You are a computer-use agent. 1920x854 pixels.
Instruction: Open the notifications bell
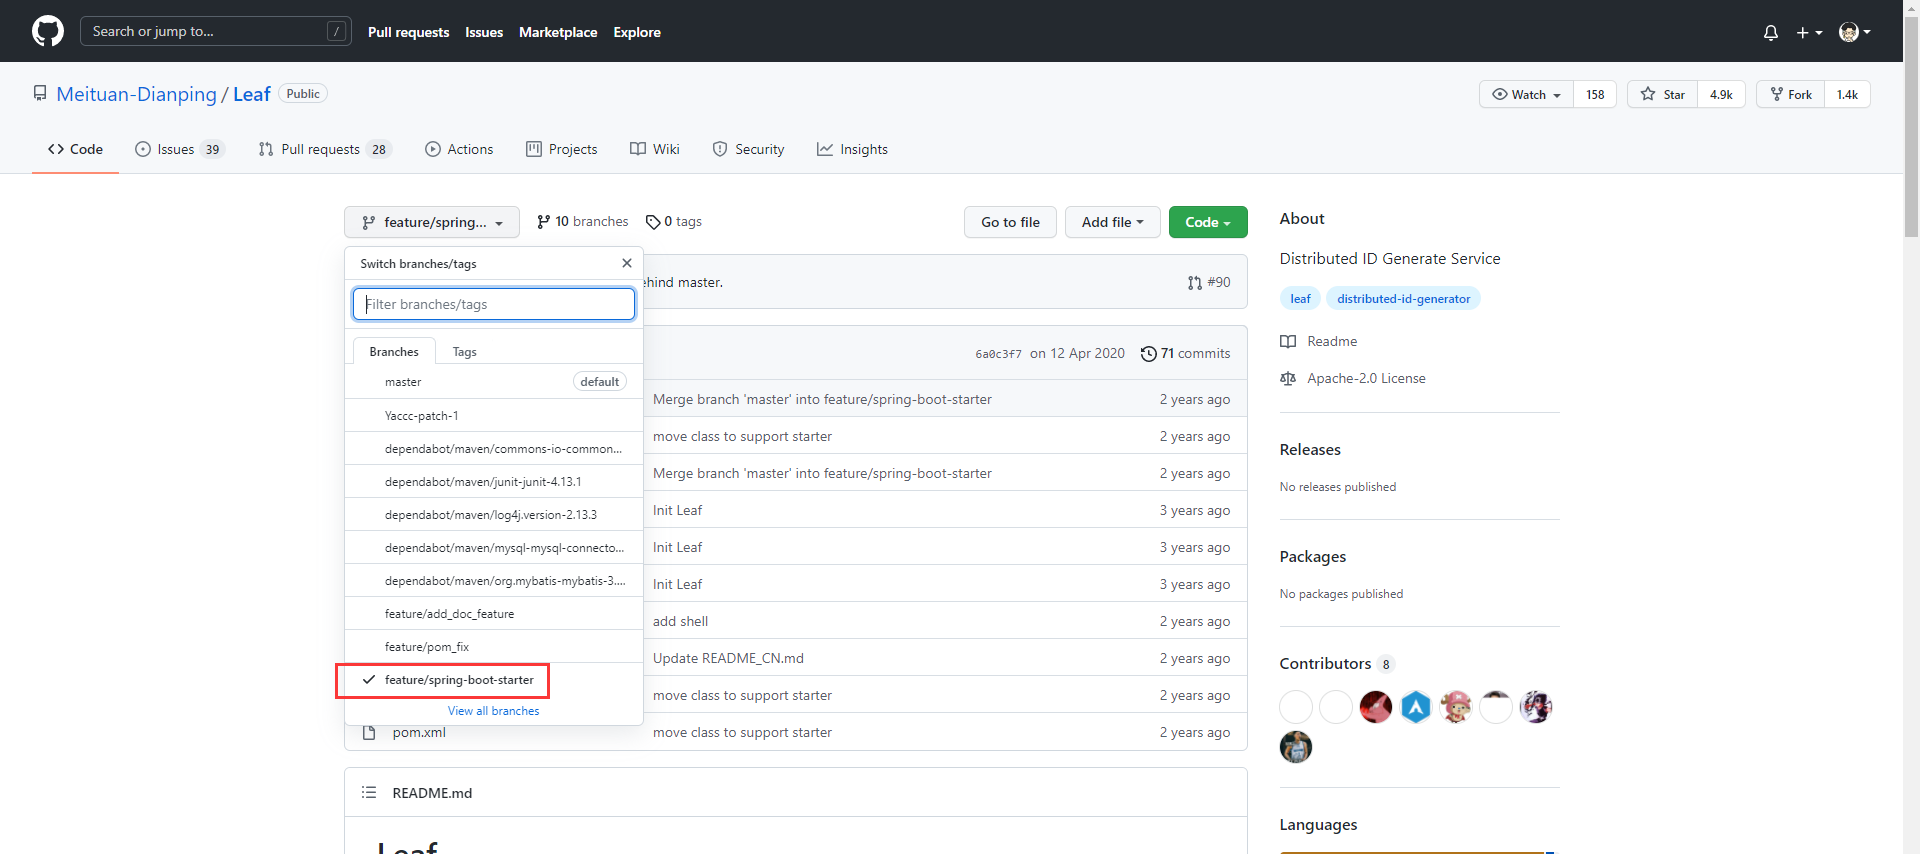[1771, 32]
